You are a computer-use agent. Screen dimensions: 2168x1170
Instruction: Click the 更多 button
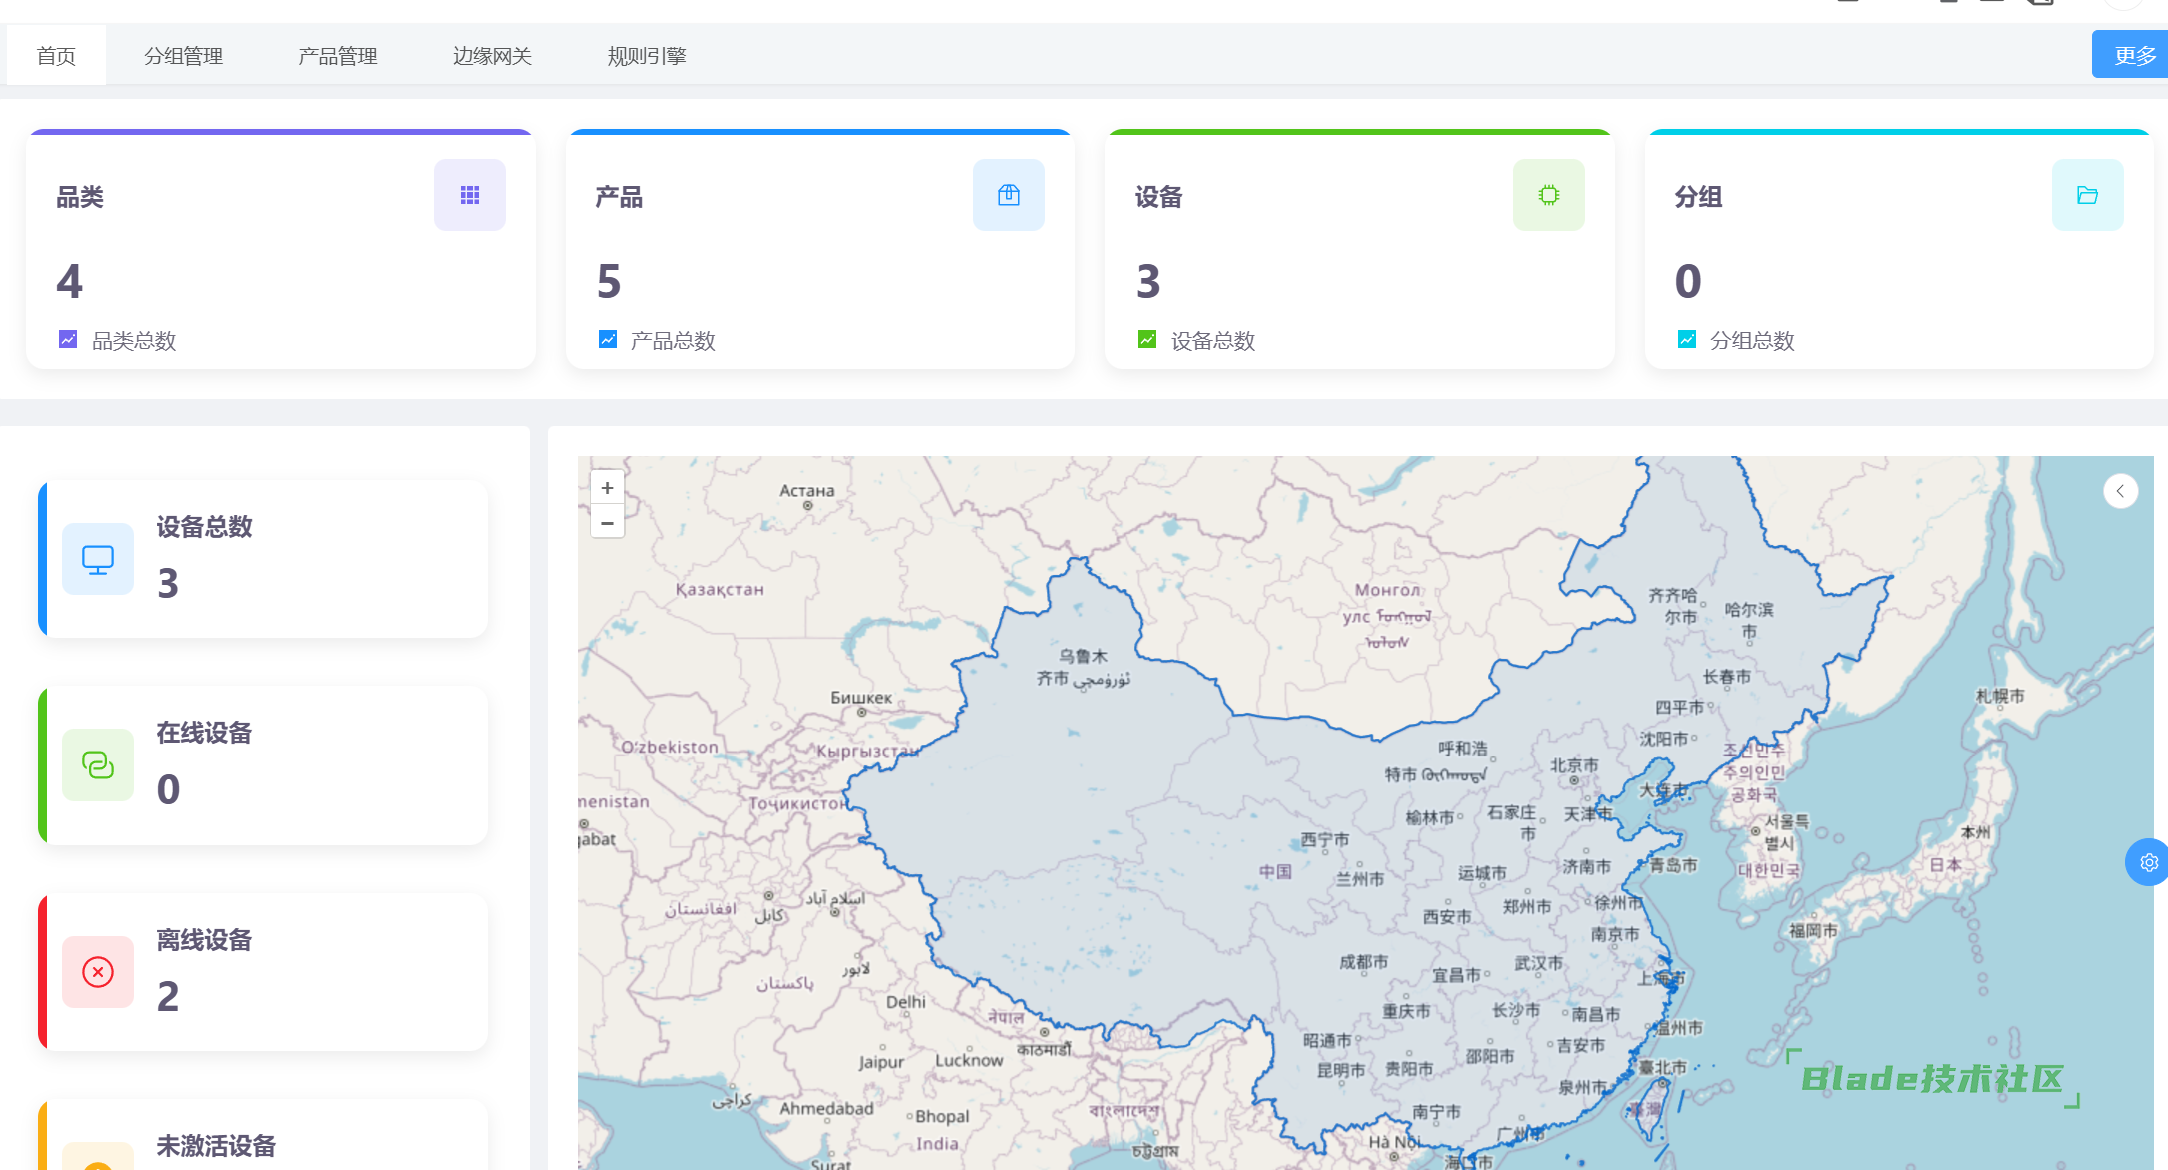pyautogui.click(x=2134, y=55)
